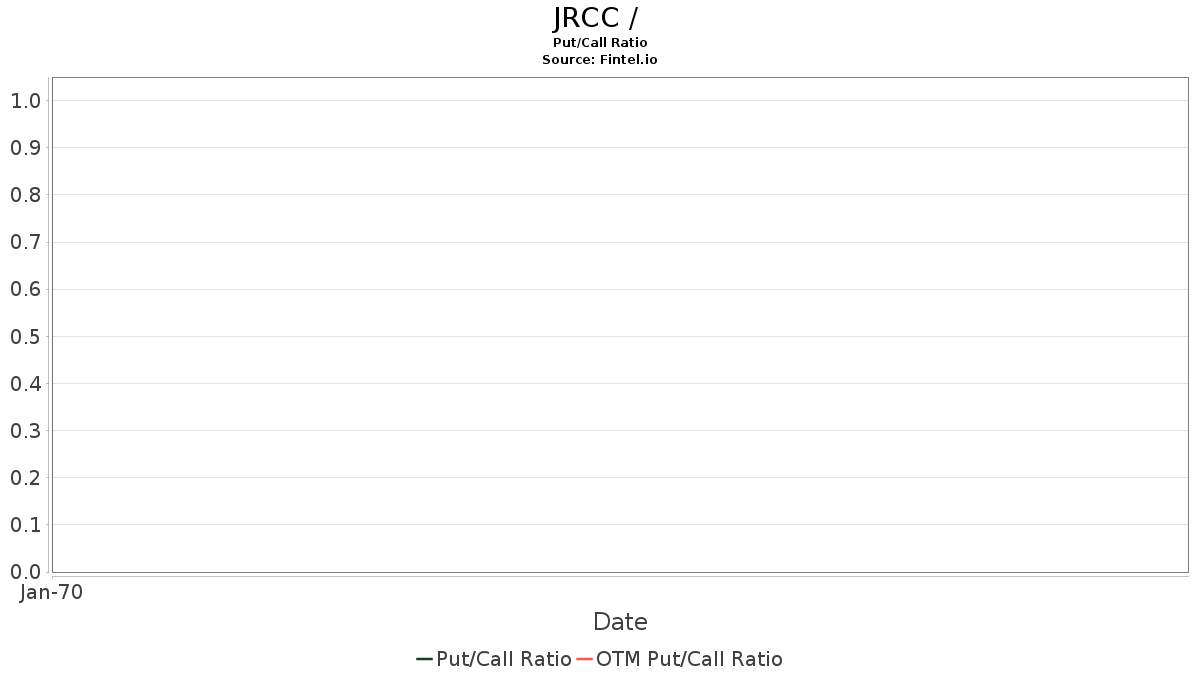Click the Date x-axis title
The width and height of the screenshot is (1200, 675).
620,622
